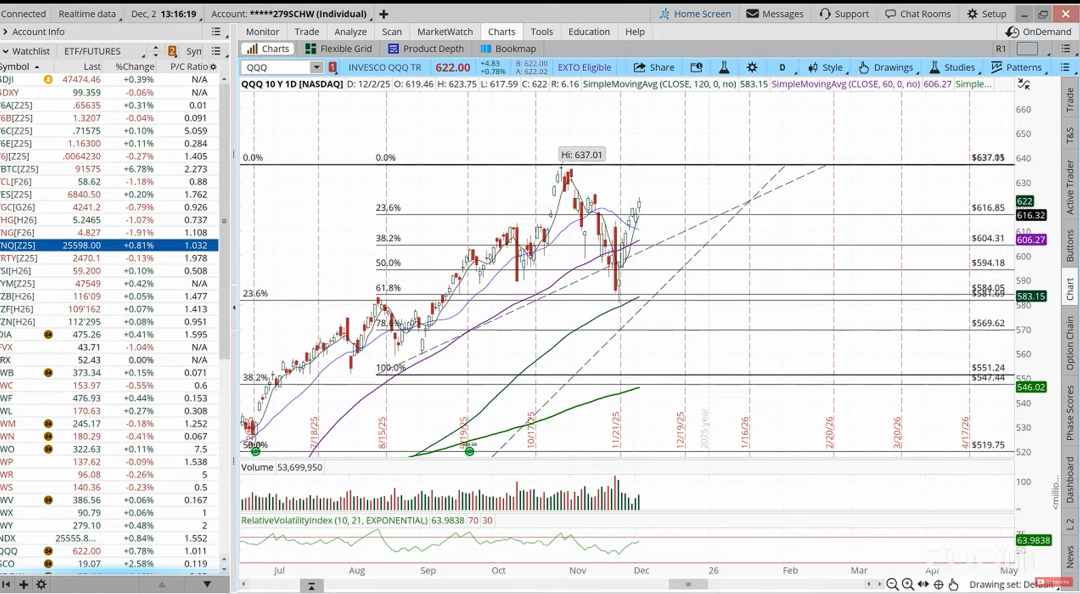This screenshot has width=1080, height=594.
Task: Open the Charts sub-tab
Action: (x=267, y=49)
